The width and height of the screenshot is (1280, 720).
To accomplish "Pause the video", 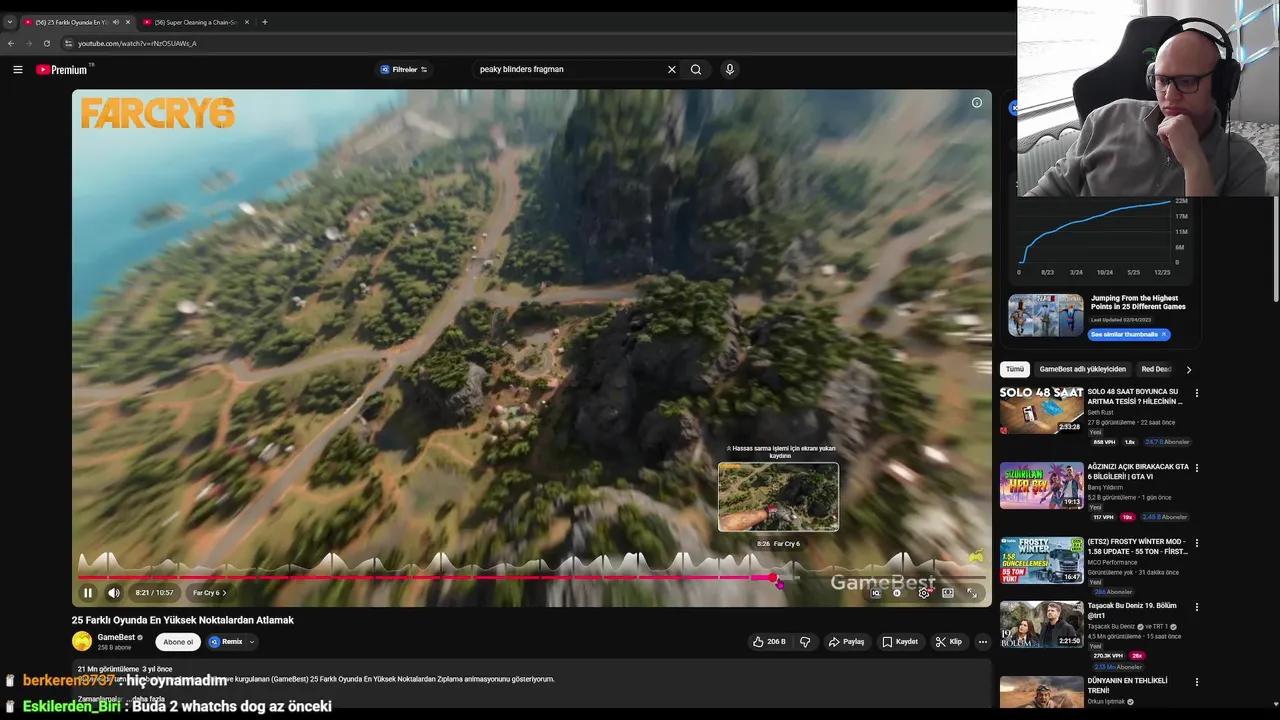I will point(88,593).
